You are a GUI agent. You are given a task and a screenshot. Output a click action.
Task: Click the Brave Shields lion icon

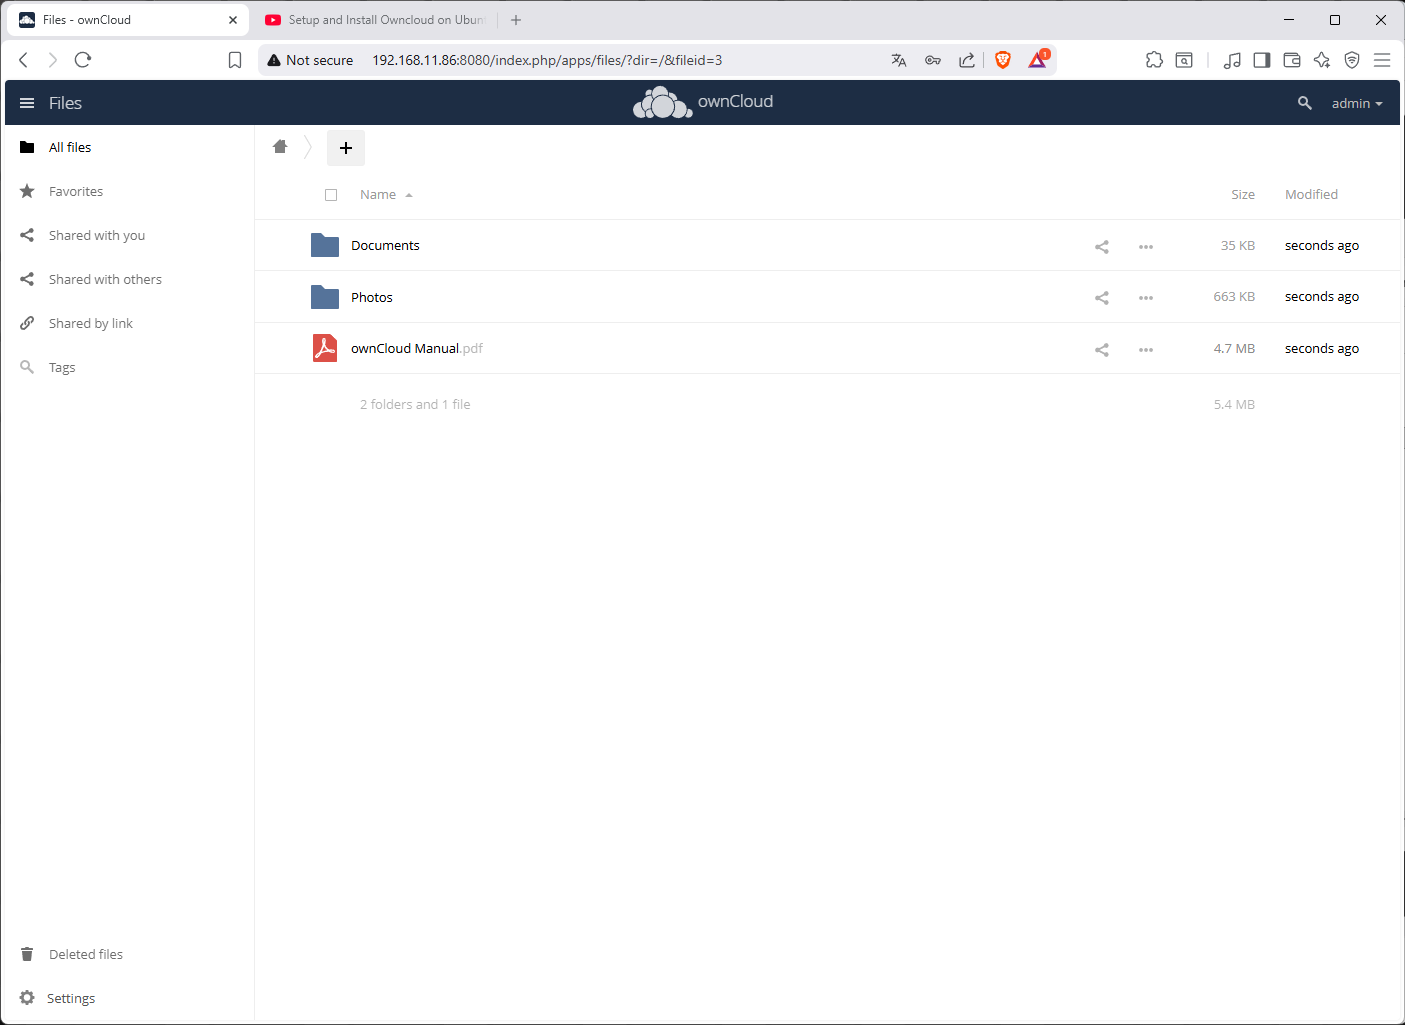[x=1003, y=60]
